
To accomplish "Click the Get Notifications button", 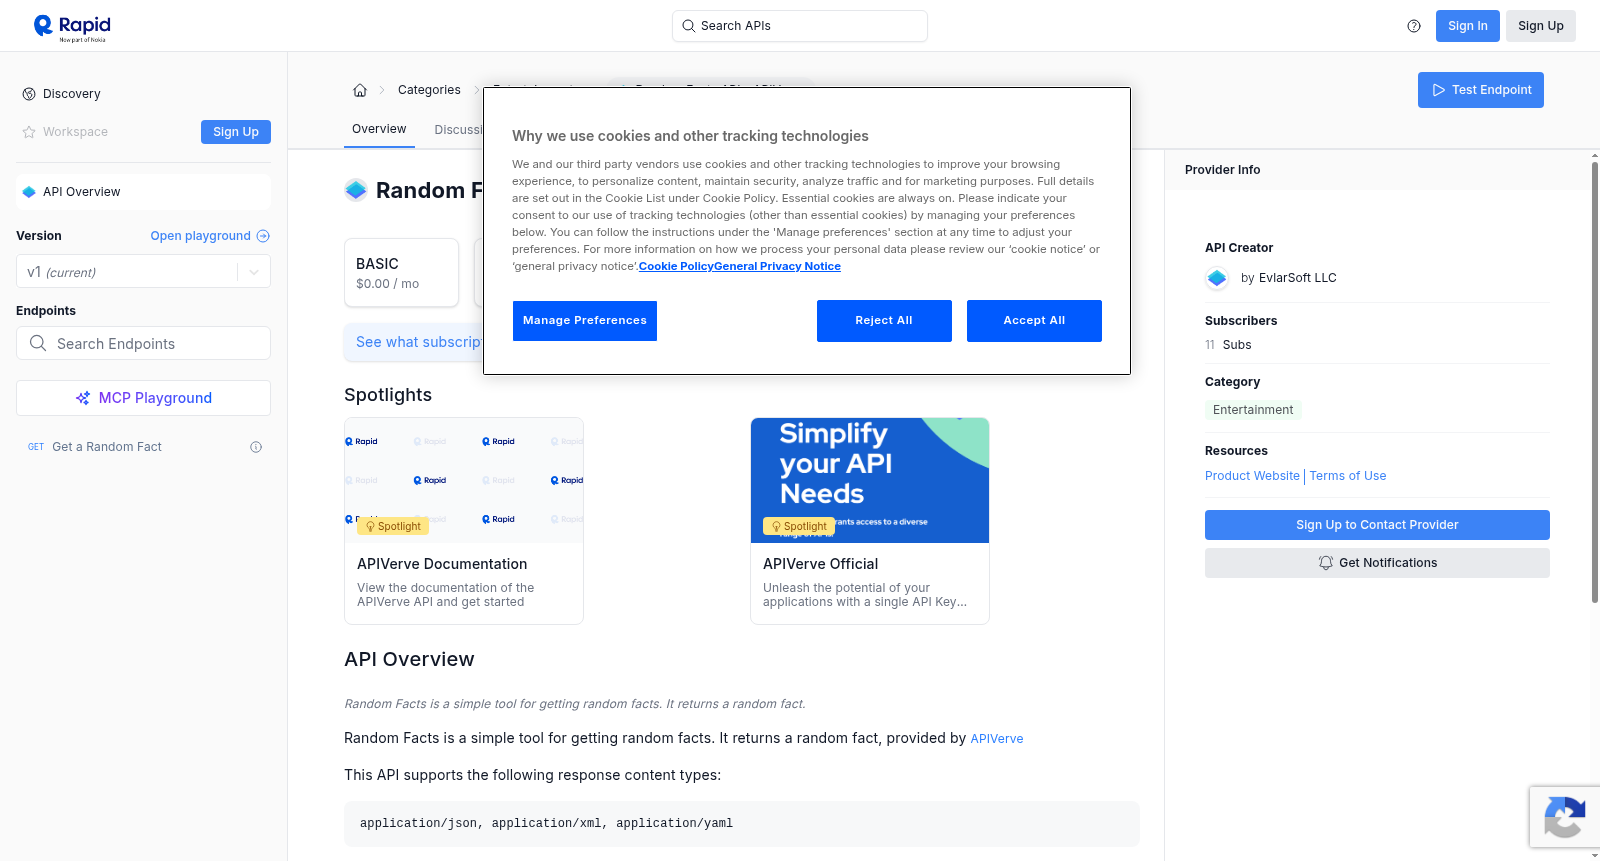I will pos(1377,563).
